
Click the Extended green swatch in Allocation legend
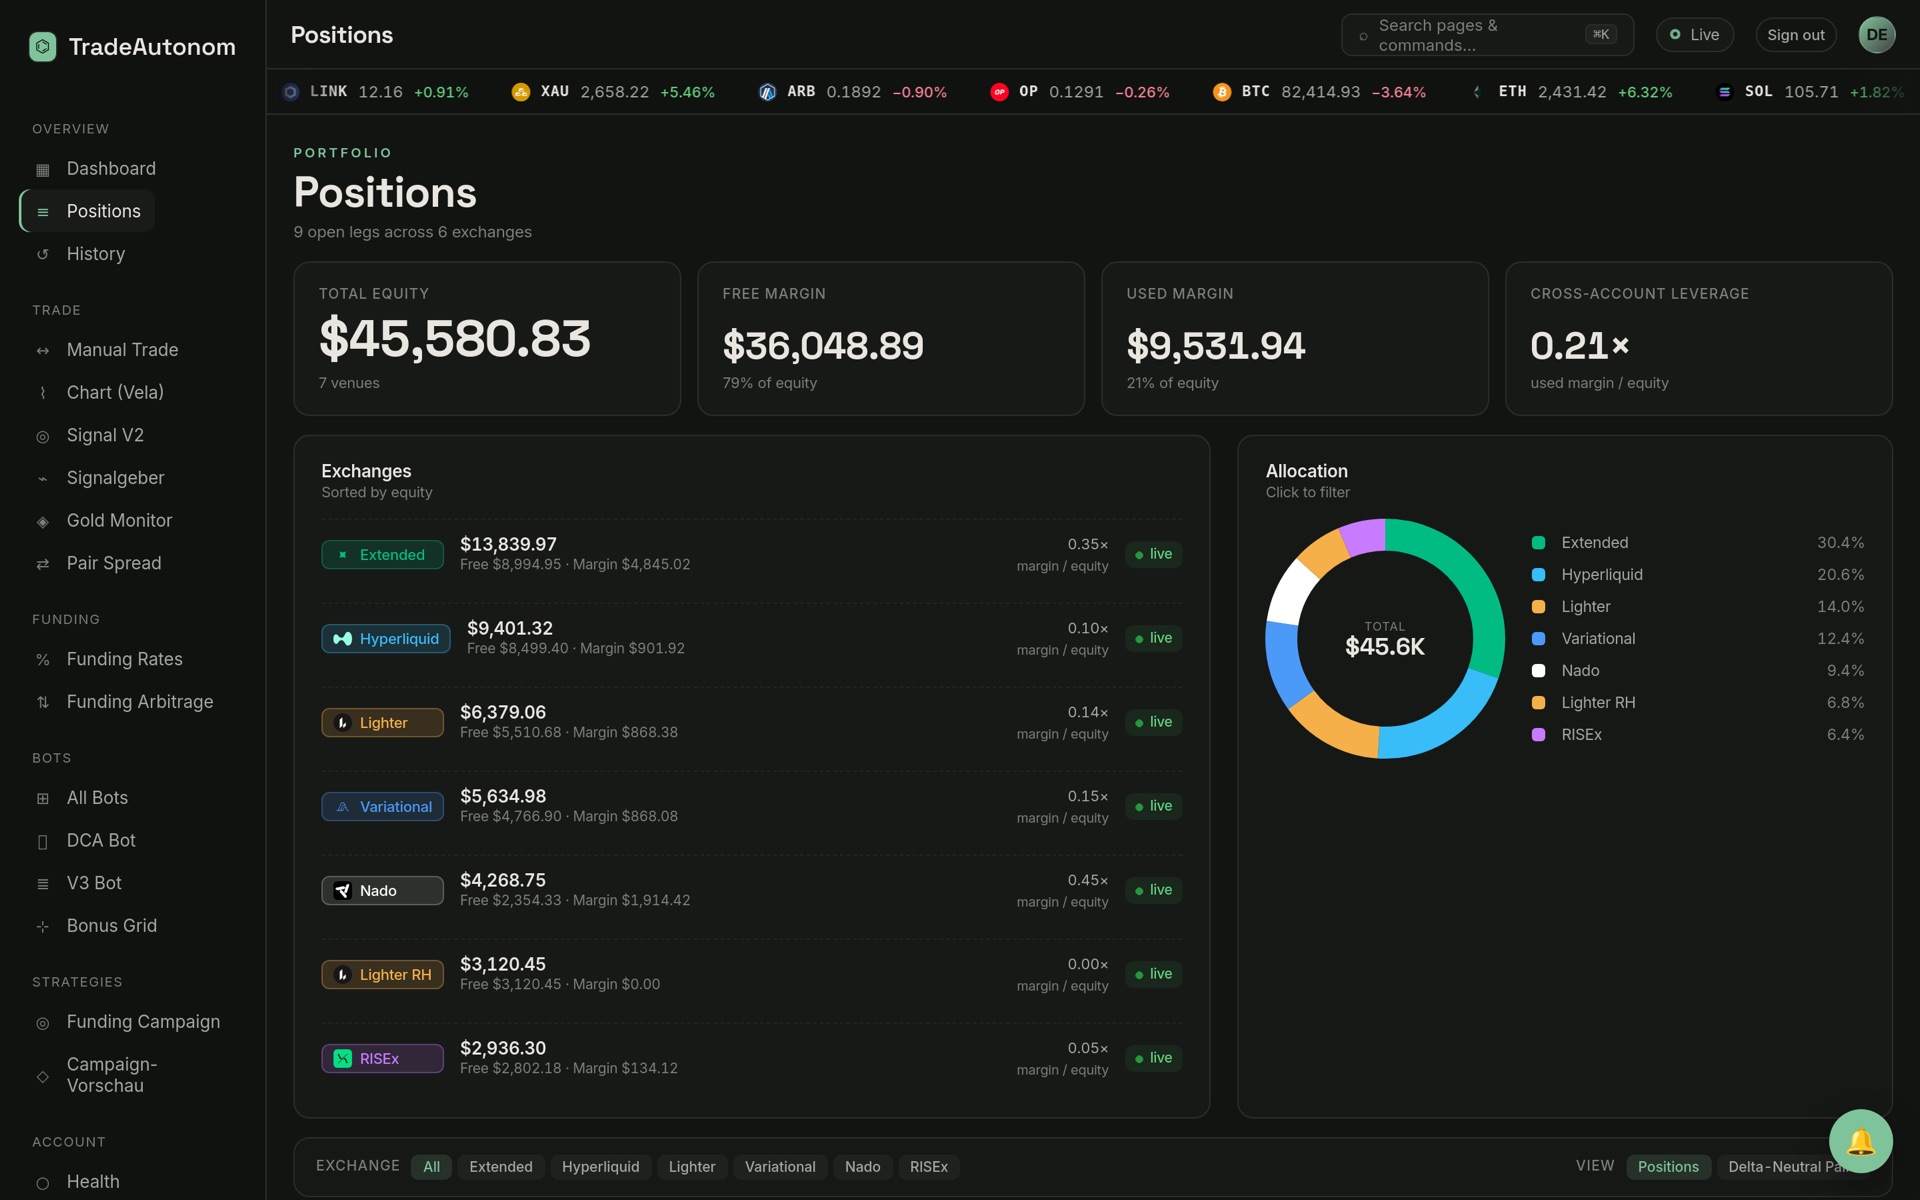click(x=1538, y=543)
